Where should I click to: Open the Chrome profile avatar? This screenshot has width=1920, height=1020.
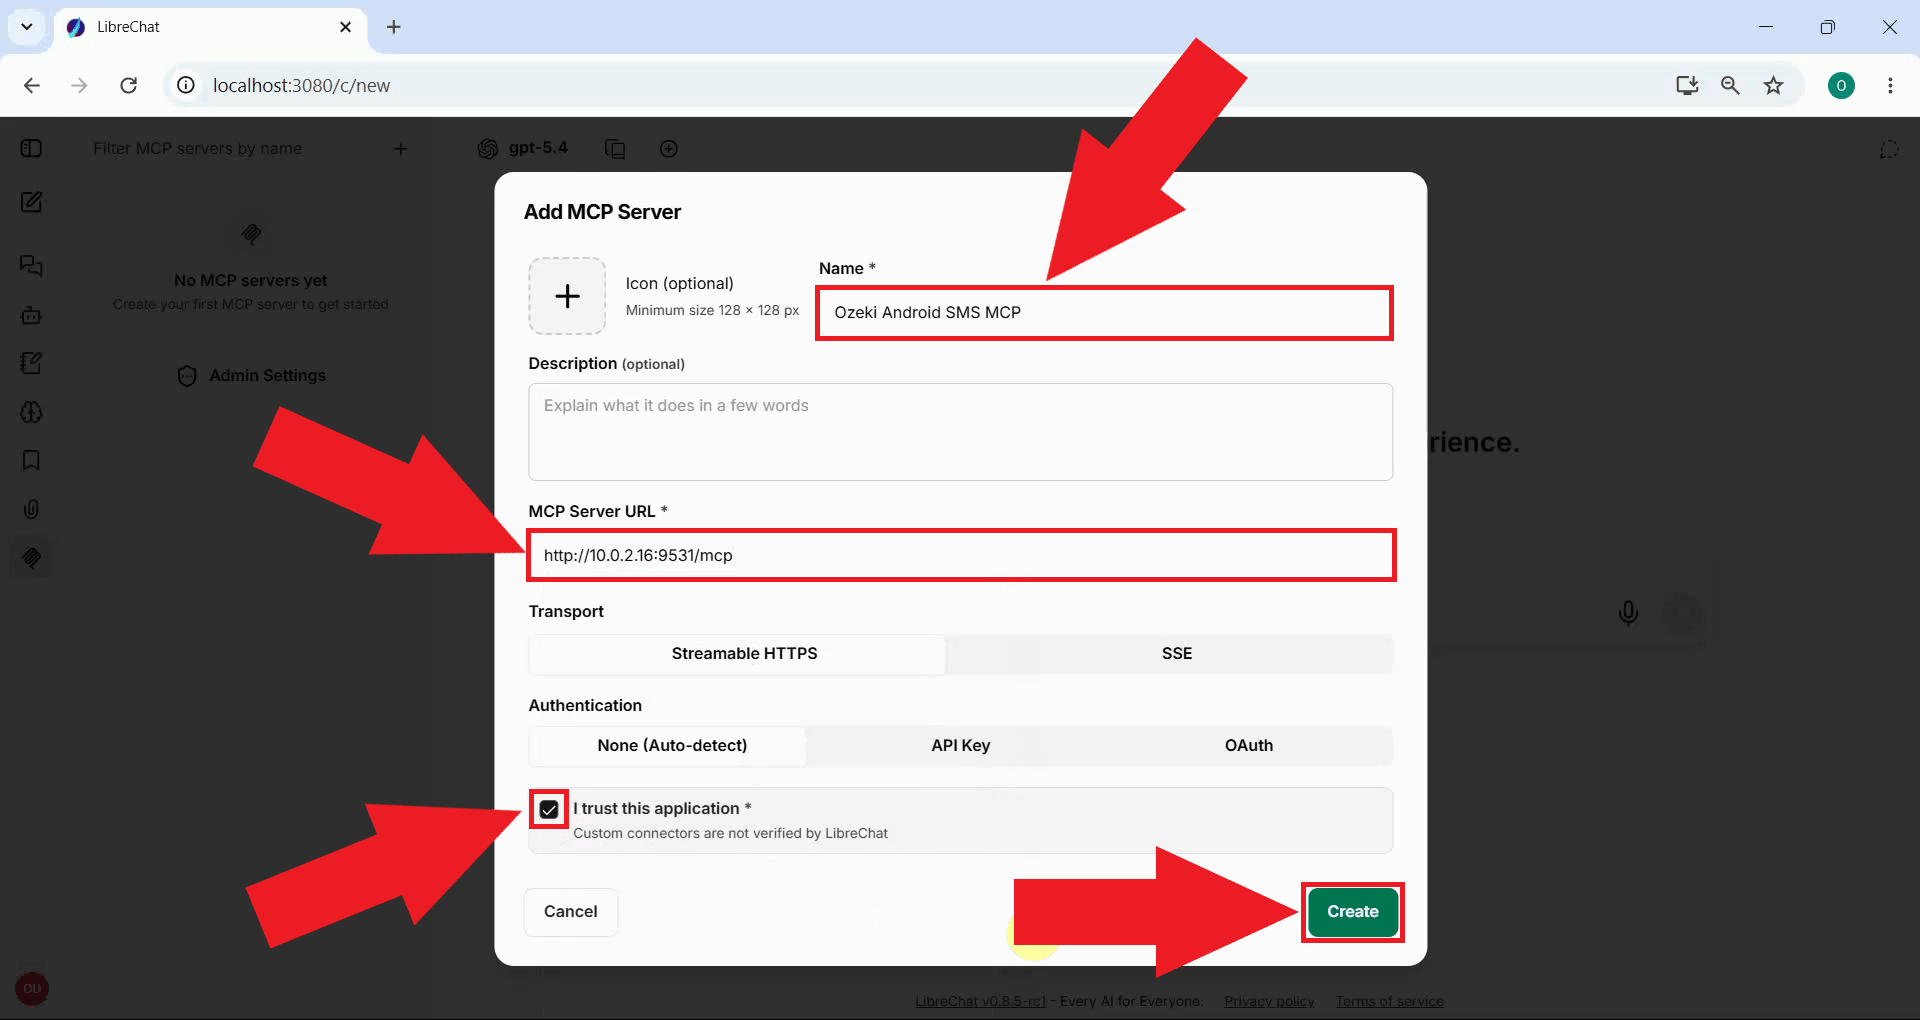[1841, 85]
